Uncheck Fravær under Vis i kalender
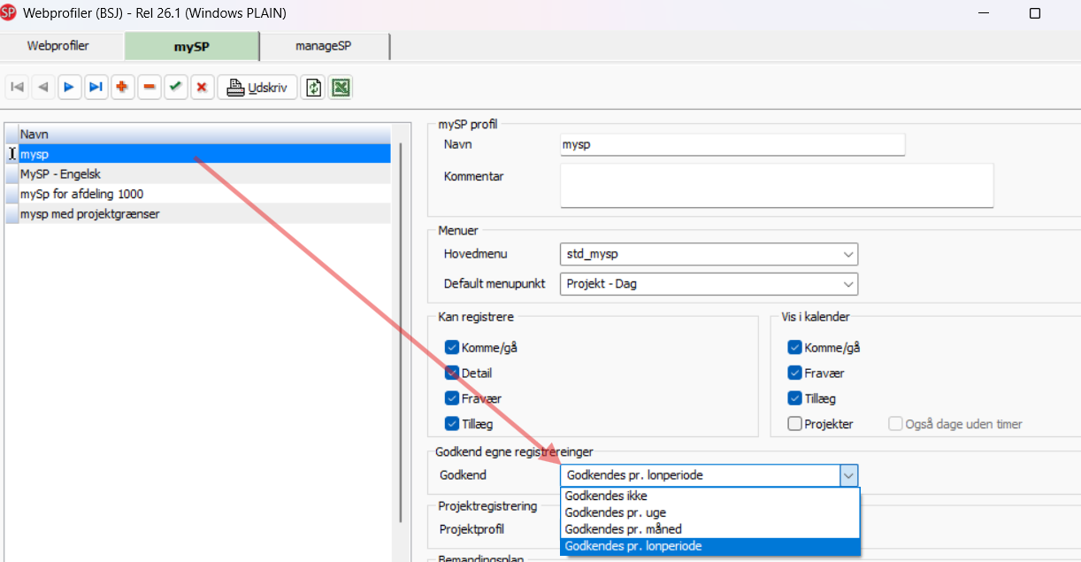Viewport: 1081px width, 562px height. pyautogui.click(x=794, y=373)
